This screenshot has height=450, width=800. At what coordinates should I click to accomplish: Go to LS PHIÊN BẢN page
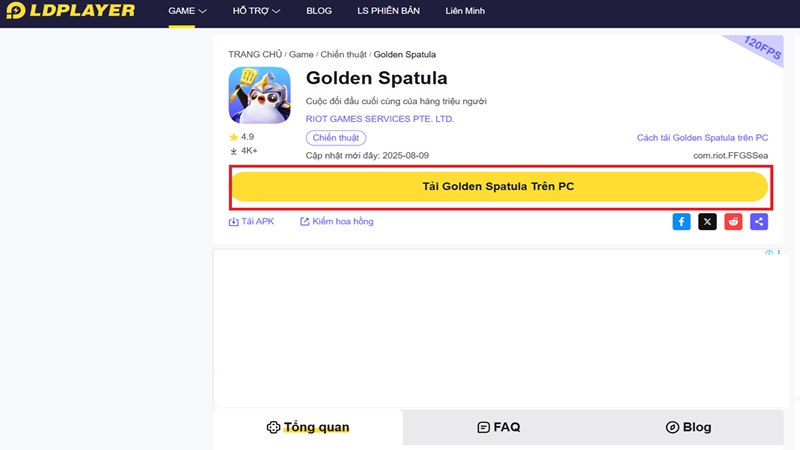[388, 11]
